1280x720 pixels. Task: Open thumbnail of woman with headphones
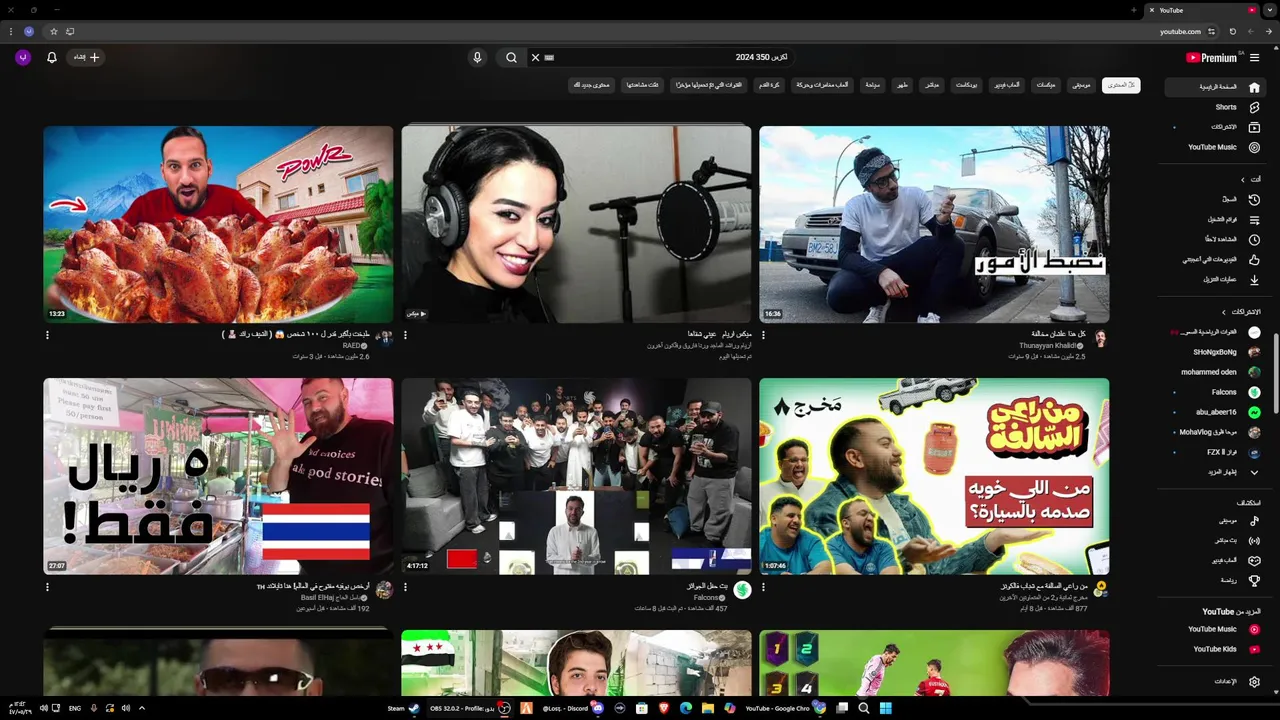click(x=576, y=224)
